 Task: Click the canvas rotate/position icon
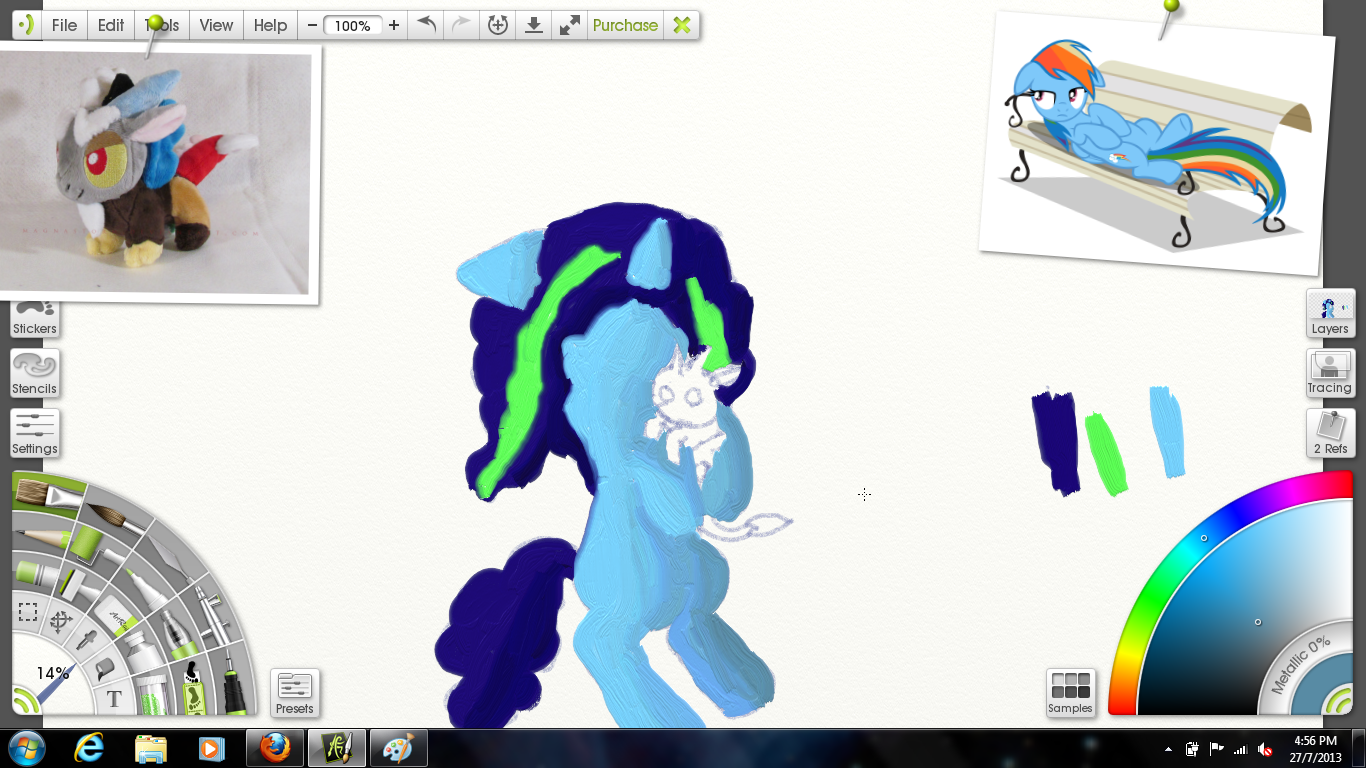[x=497, y=25]
